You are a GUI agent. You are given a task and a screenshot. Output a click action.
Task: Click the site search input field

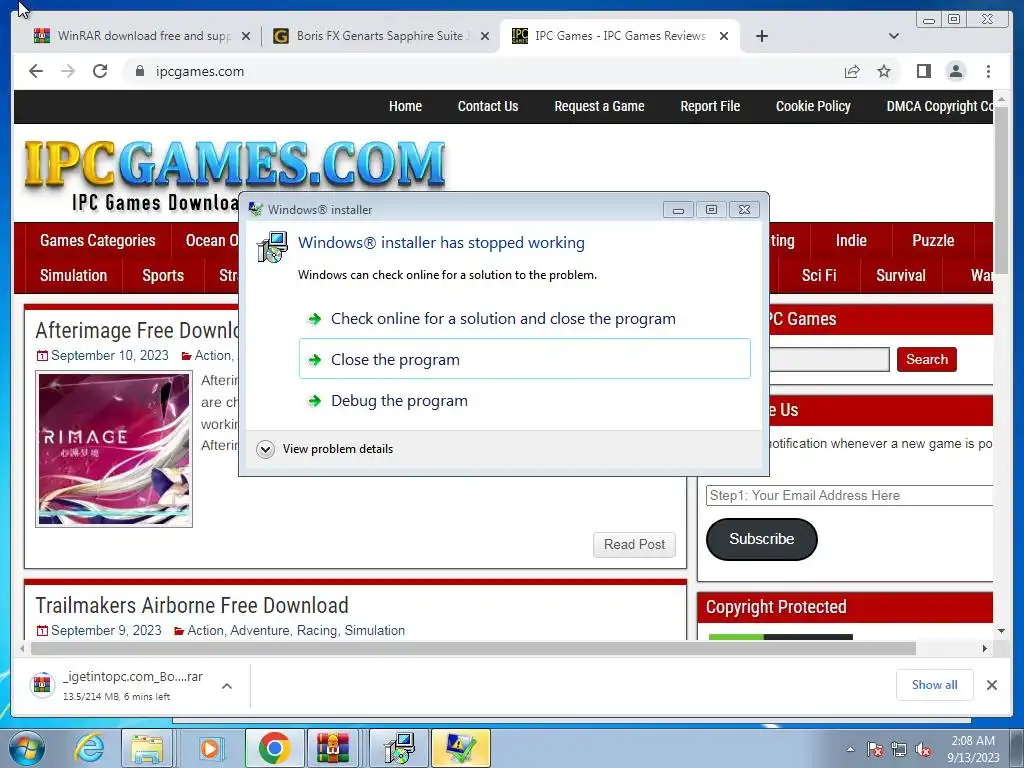pyautogui.click(x=829, y=359)
